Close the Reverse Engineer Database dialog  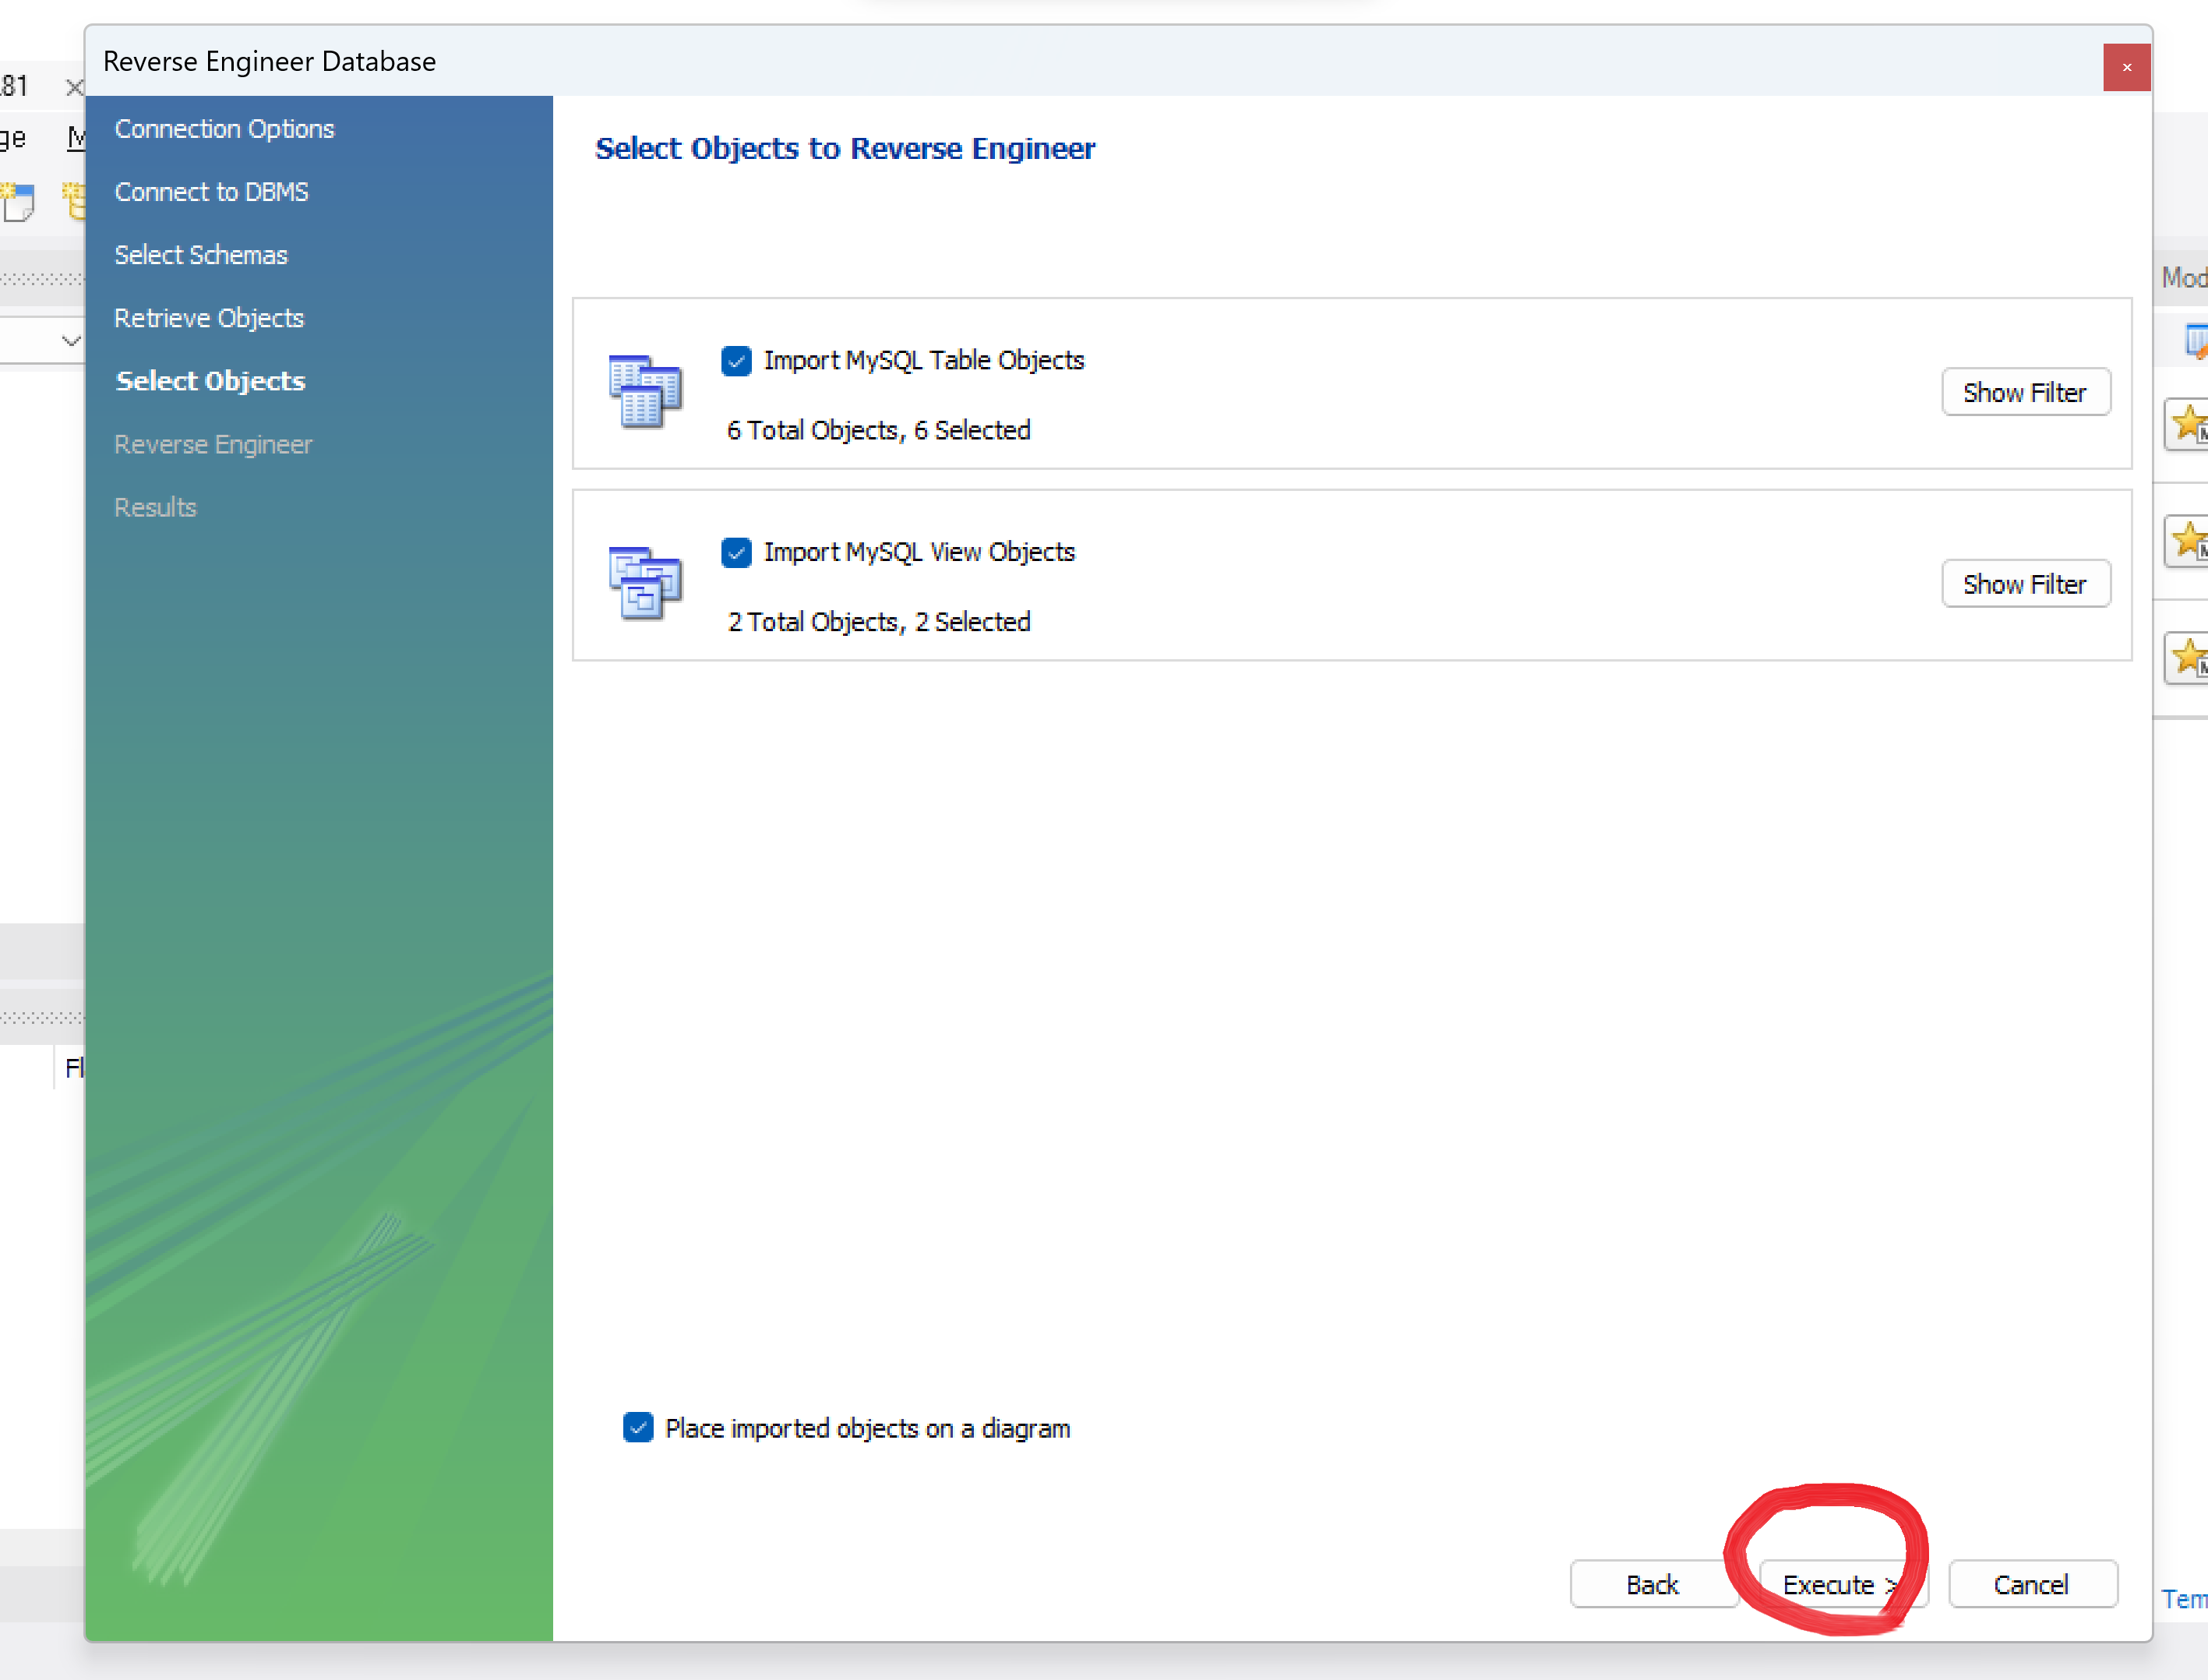2126,67
